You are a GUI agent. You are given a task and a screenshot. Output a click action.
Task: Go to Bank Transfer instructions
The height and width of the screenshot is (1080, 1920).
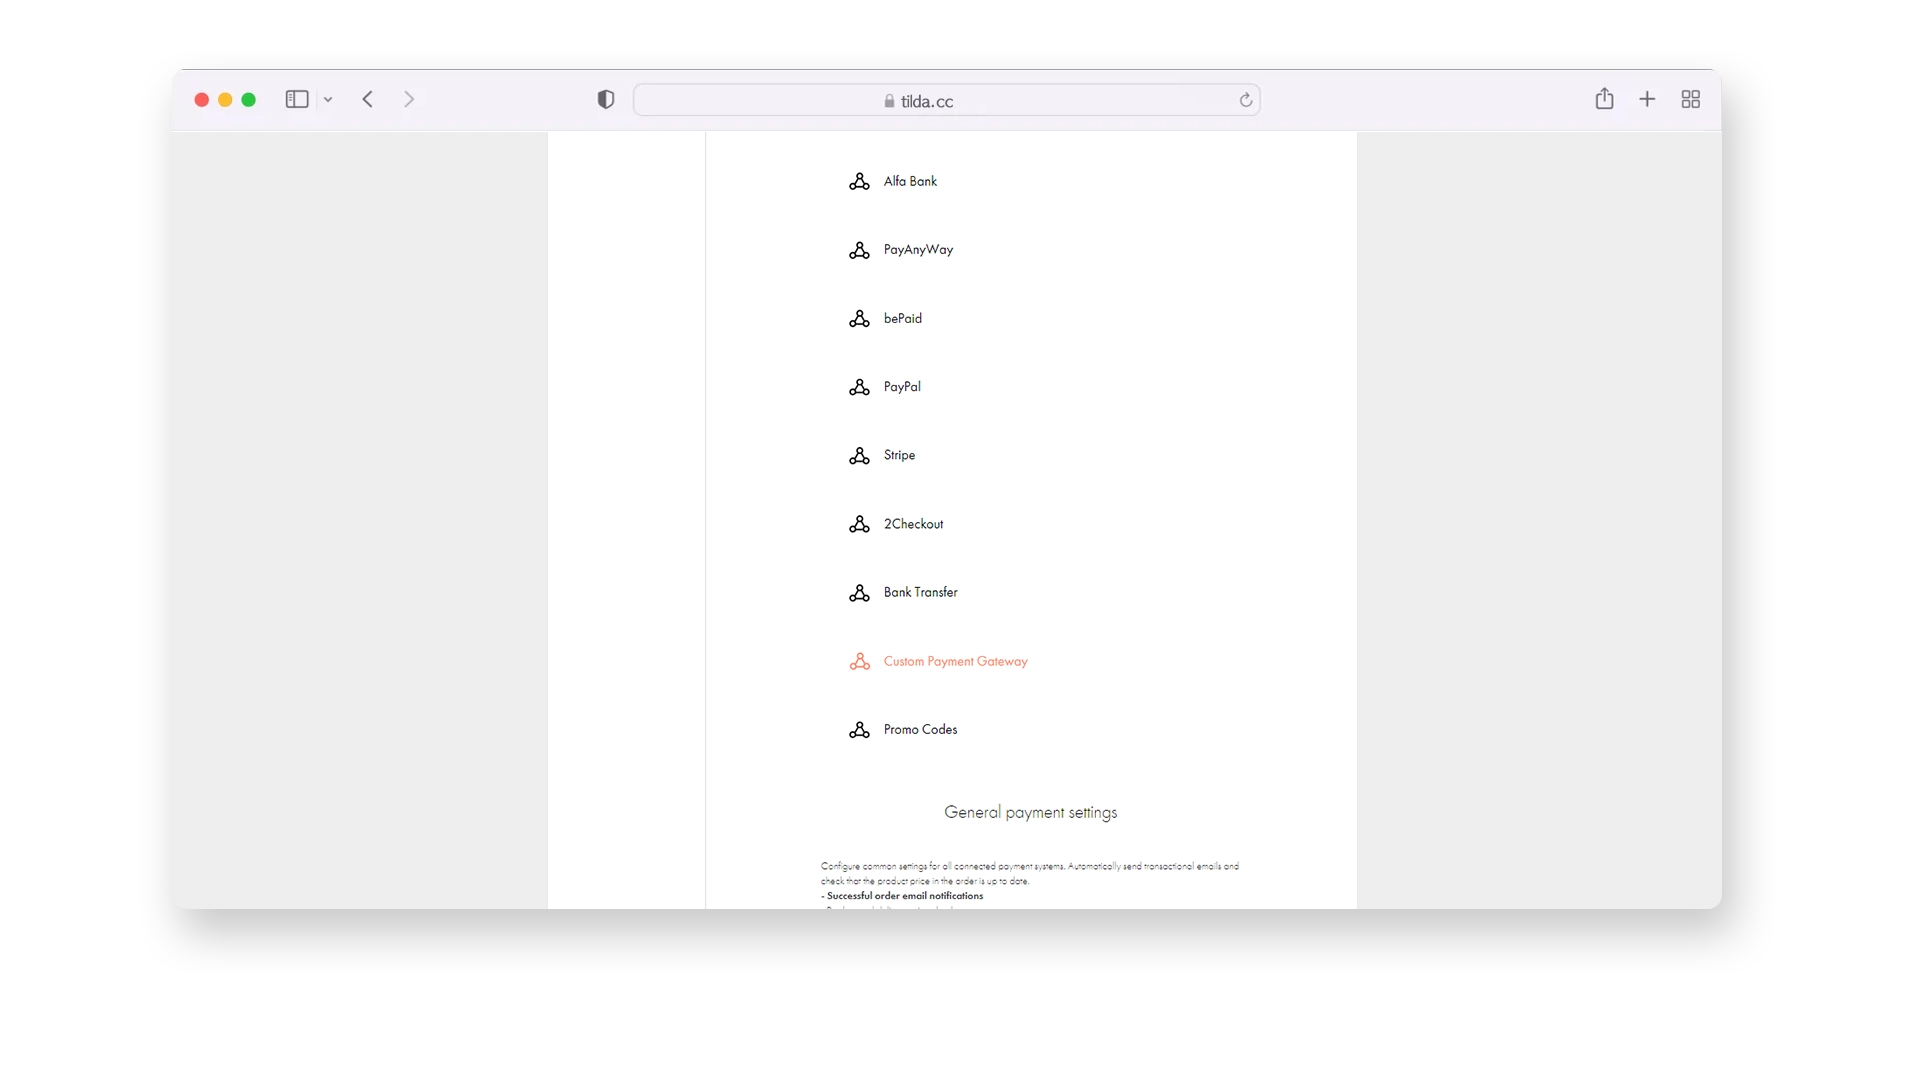[920, 592]
